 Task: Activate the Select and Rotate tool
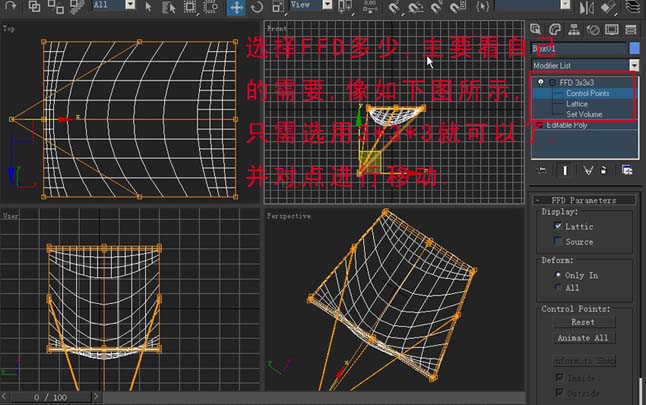257,7
